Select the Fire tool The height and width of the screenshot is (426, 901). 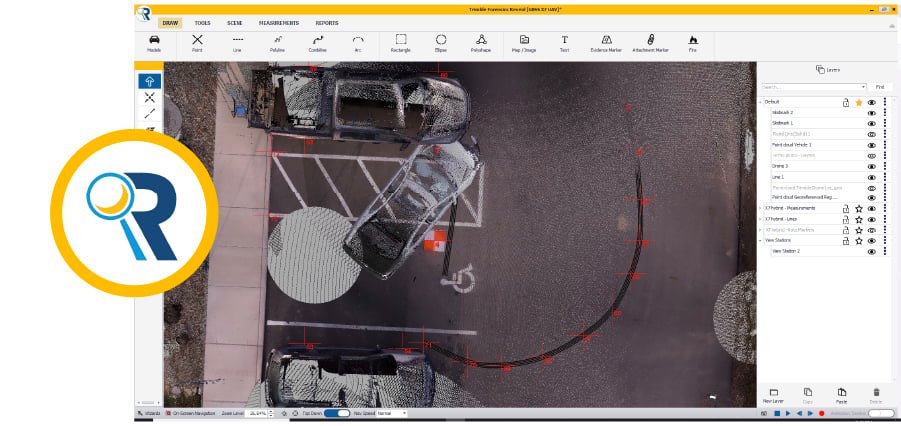693,44
